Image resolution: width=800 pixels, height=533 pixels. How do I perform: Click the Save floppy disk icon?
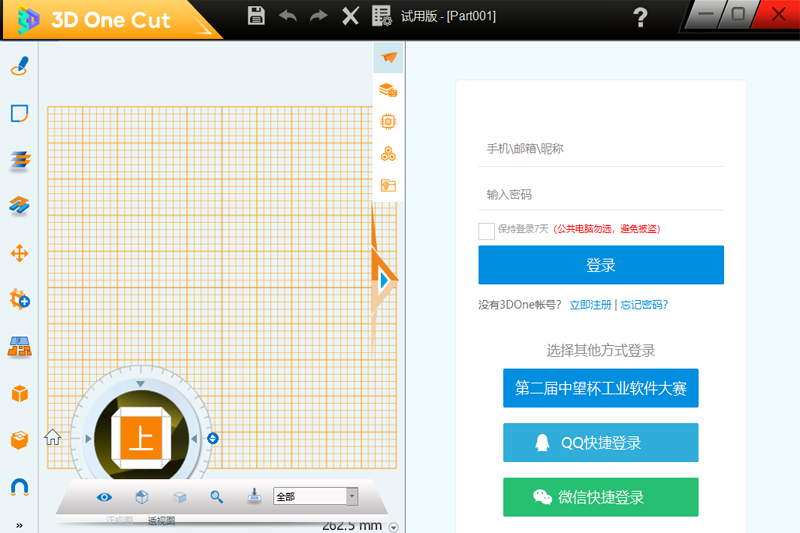[256, 15]
